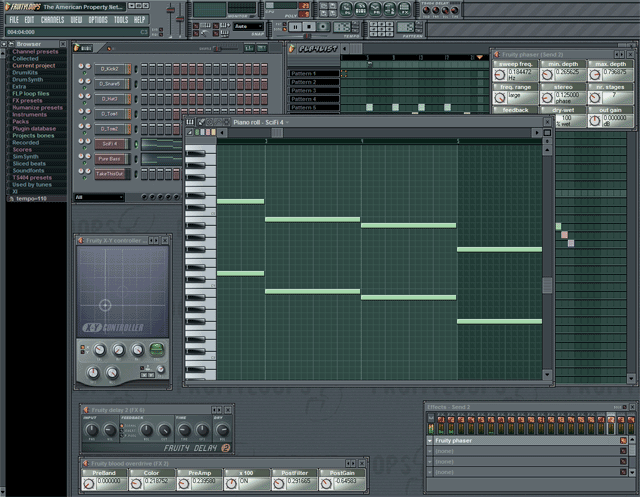Toggle the x 100 knob in blood overdrive
Viewport: 640px width, 497px height.
pyautogui.click(x=231, y=484)
